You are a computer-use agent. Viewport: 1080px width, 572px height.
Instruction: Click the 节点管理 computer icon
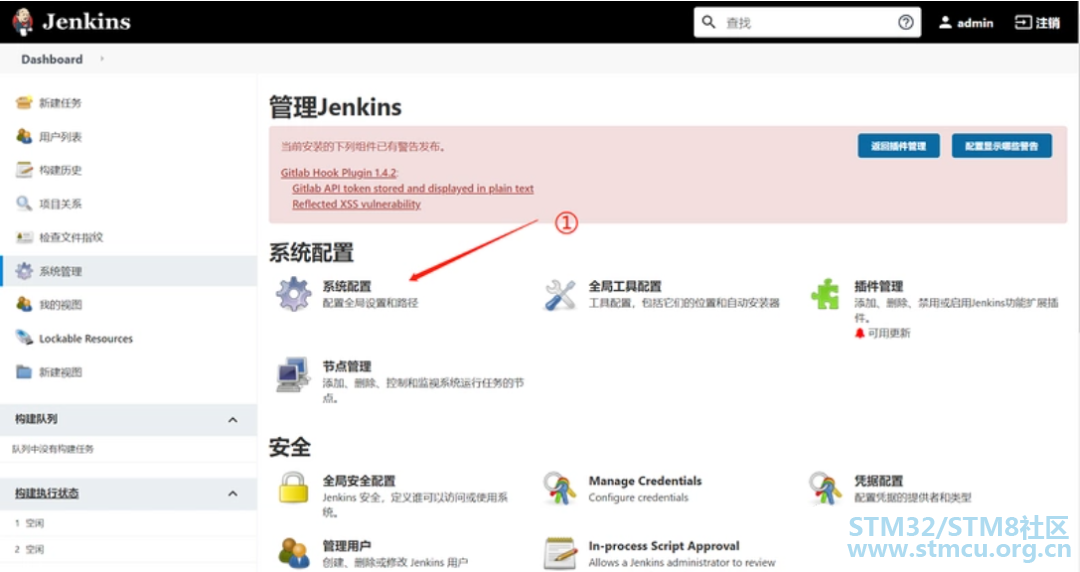[293, 374]
